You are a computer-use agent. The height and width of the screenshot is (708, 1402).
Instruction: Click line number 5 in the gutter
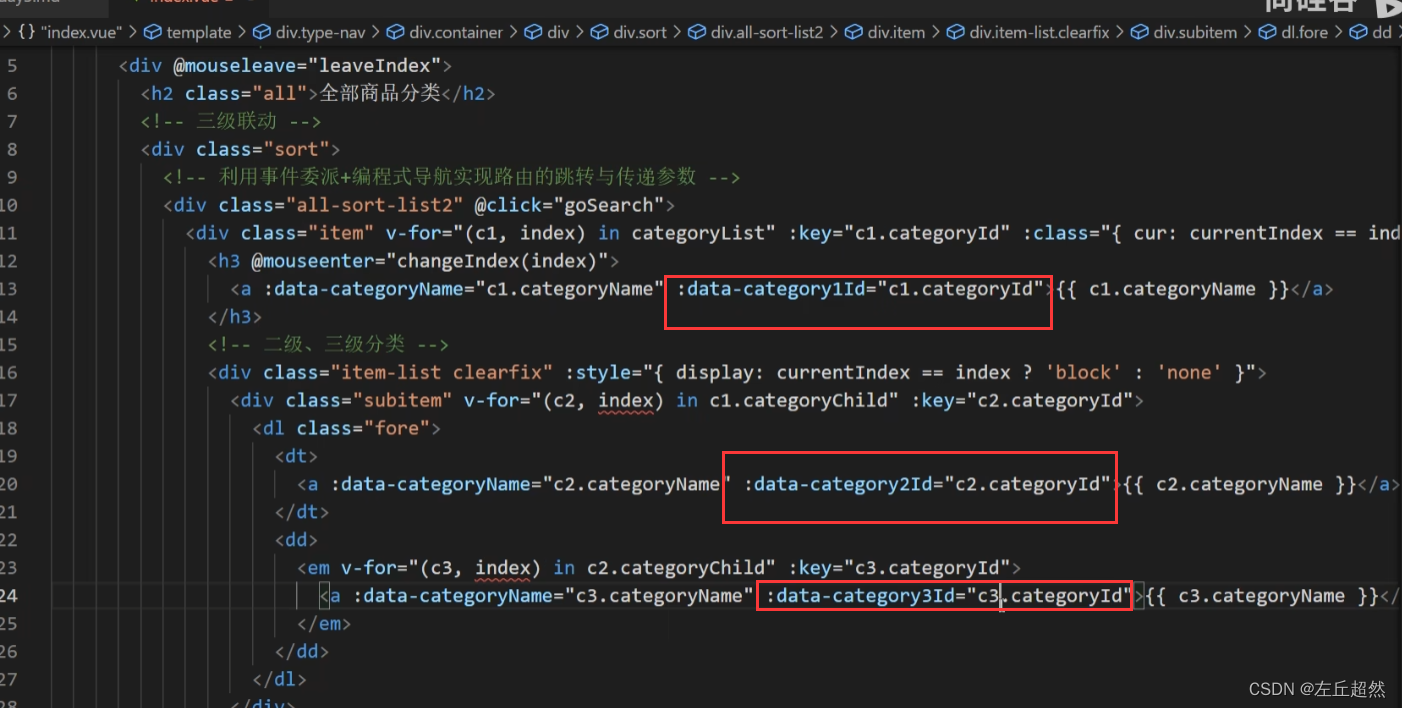tap(12, 66)
